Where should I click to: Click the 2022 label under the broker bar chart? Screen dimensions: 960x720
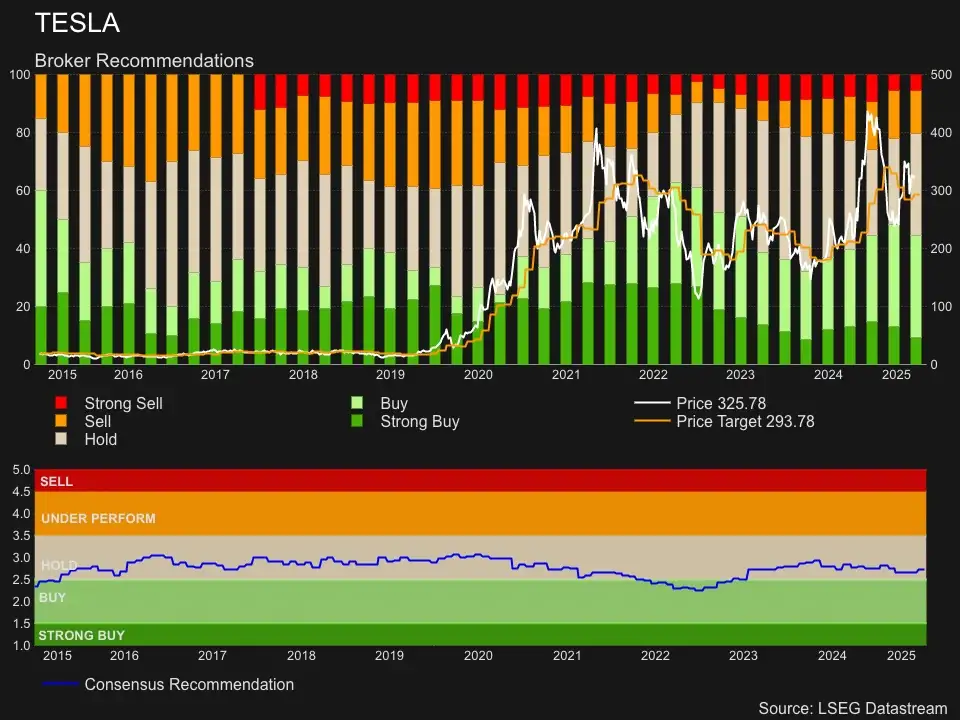point(653,375)
